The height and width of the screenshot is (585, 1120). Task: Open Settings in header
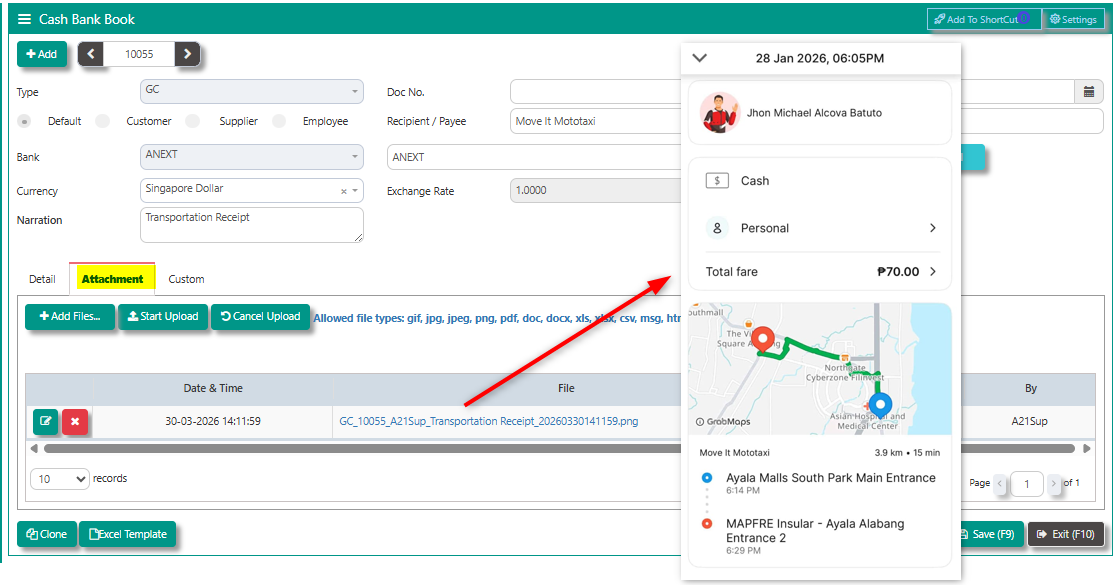(x=1072, y=19)
